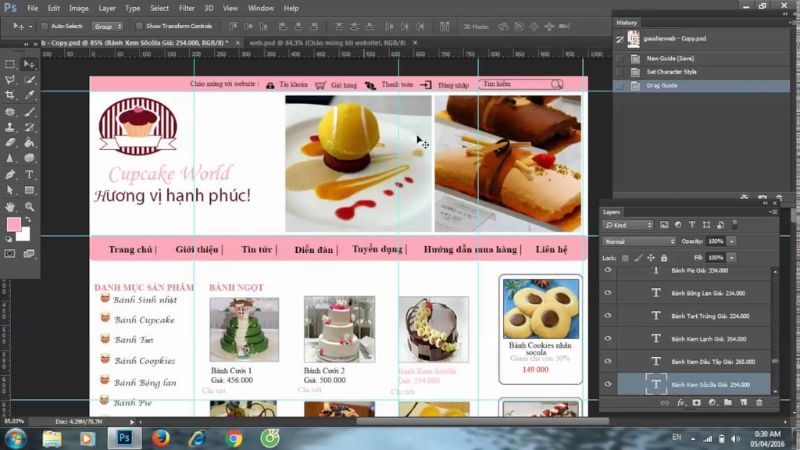Click the delete layer trash icon

pos(759,402)
